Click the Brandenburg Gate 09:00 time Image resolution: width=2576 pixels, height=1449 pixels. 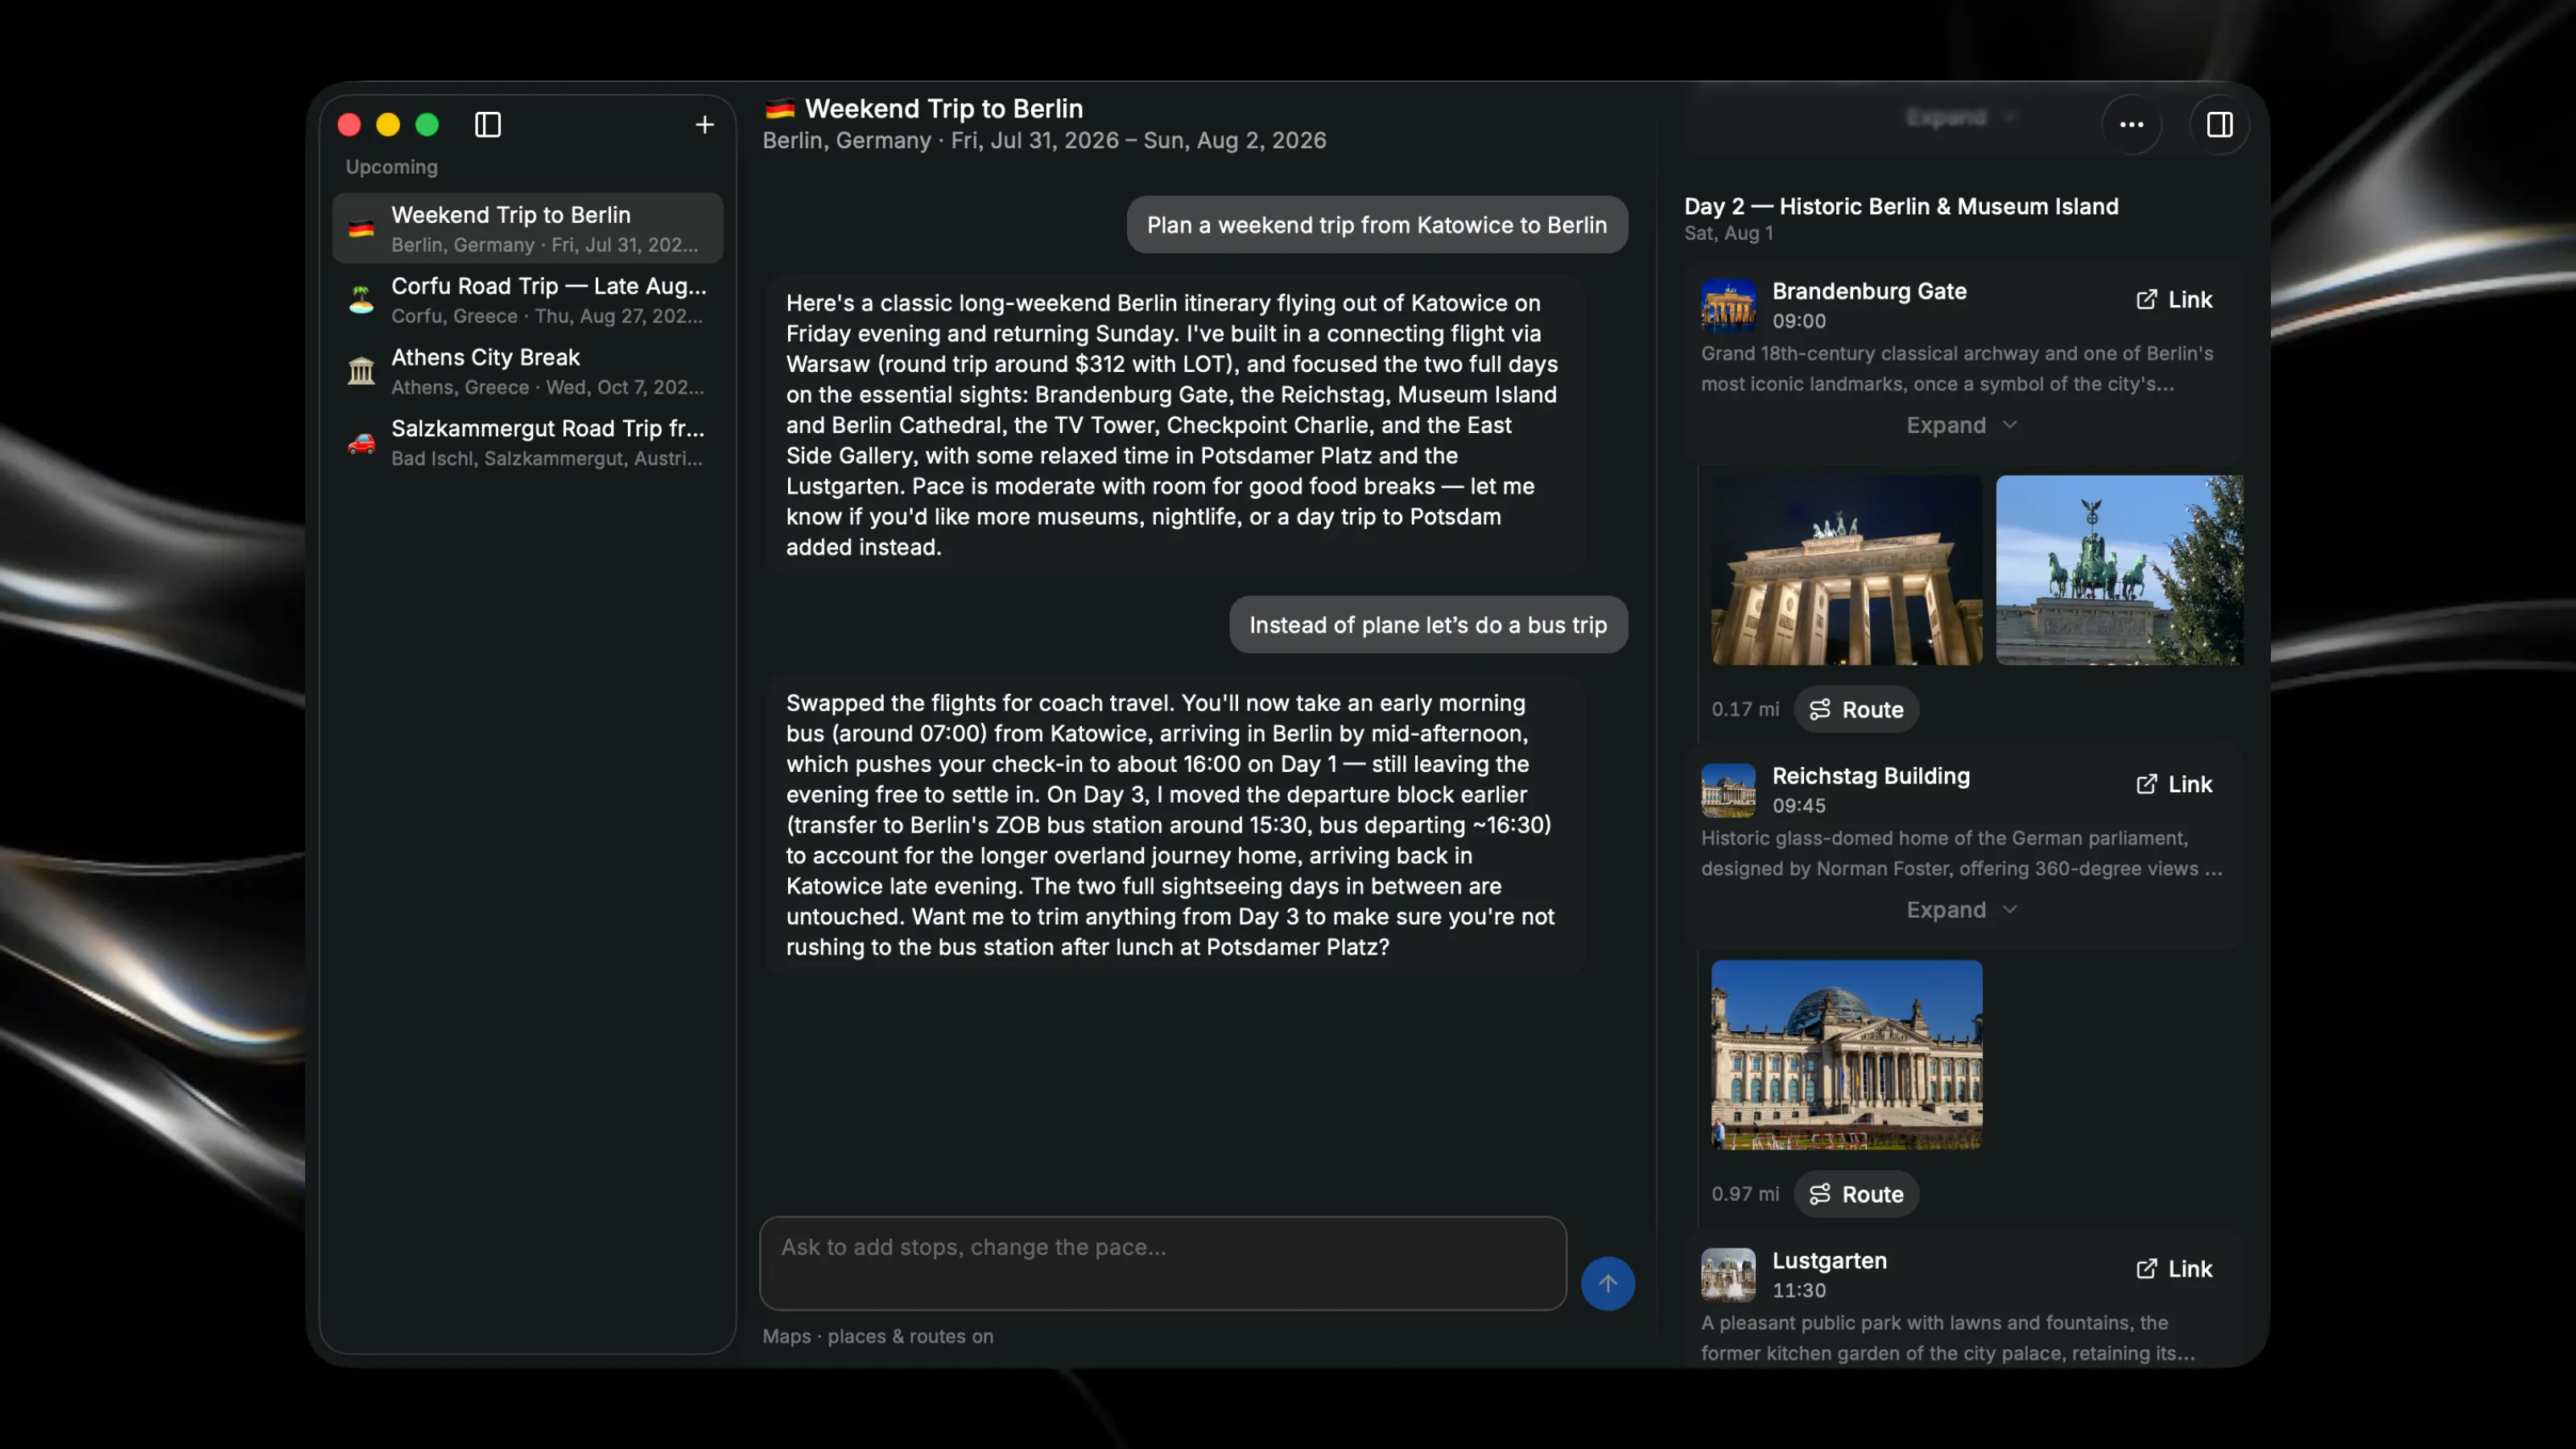click(x=1798, y=321)
